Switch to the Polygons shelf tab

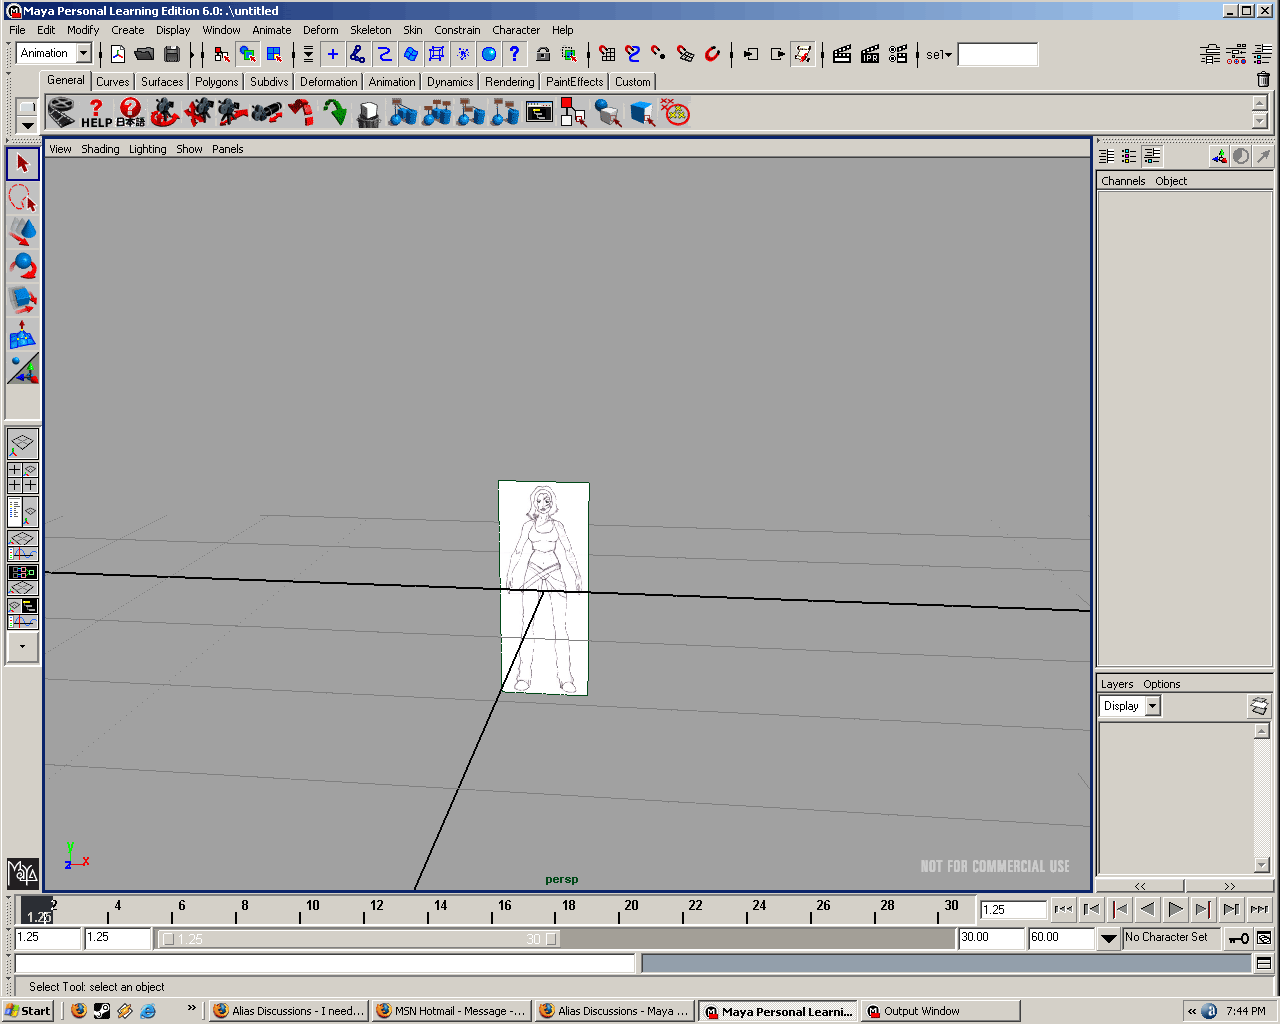[216, 82]
